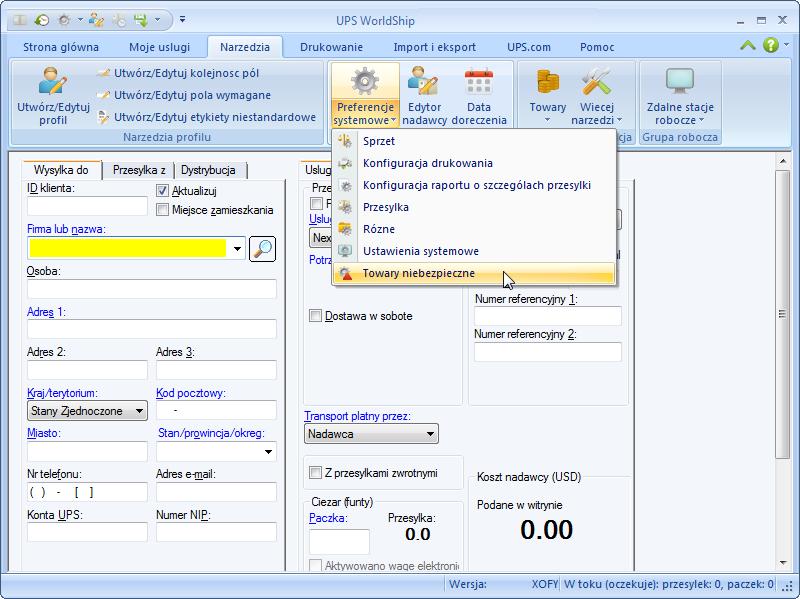Click the history clock icon in quick toolbar

coord(41,20)
